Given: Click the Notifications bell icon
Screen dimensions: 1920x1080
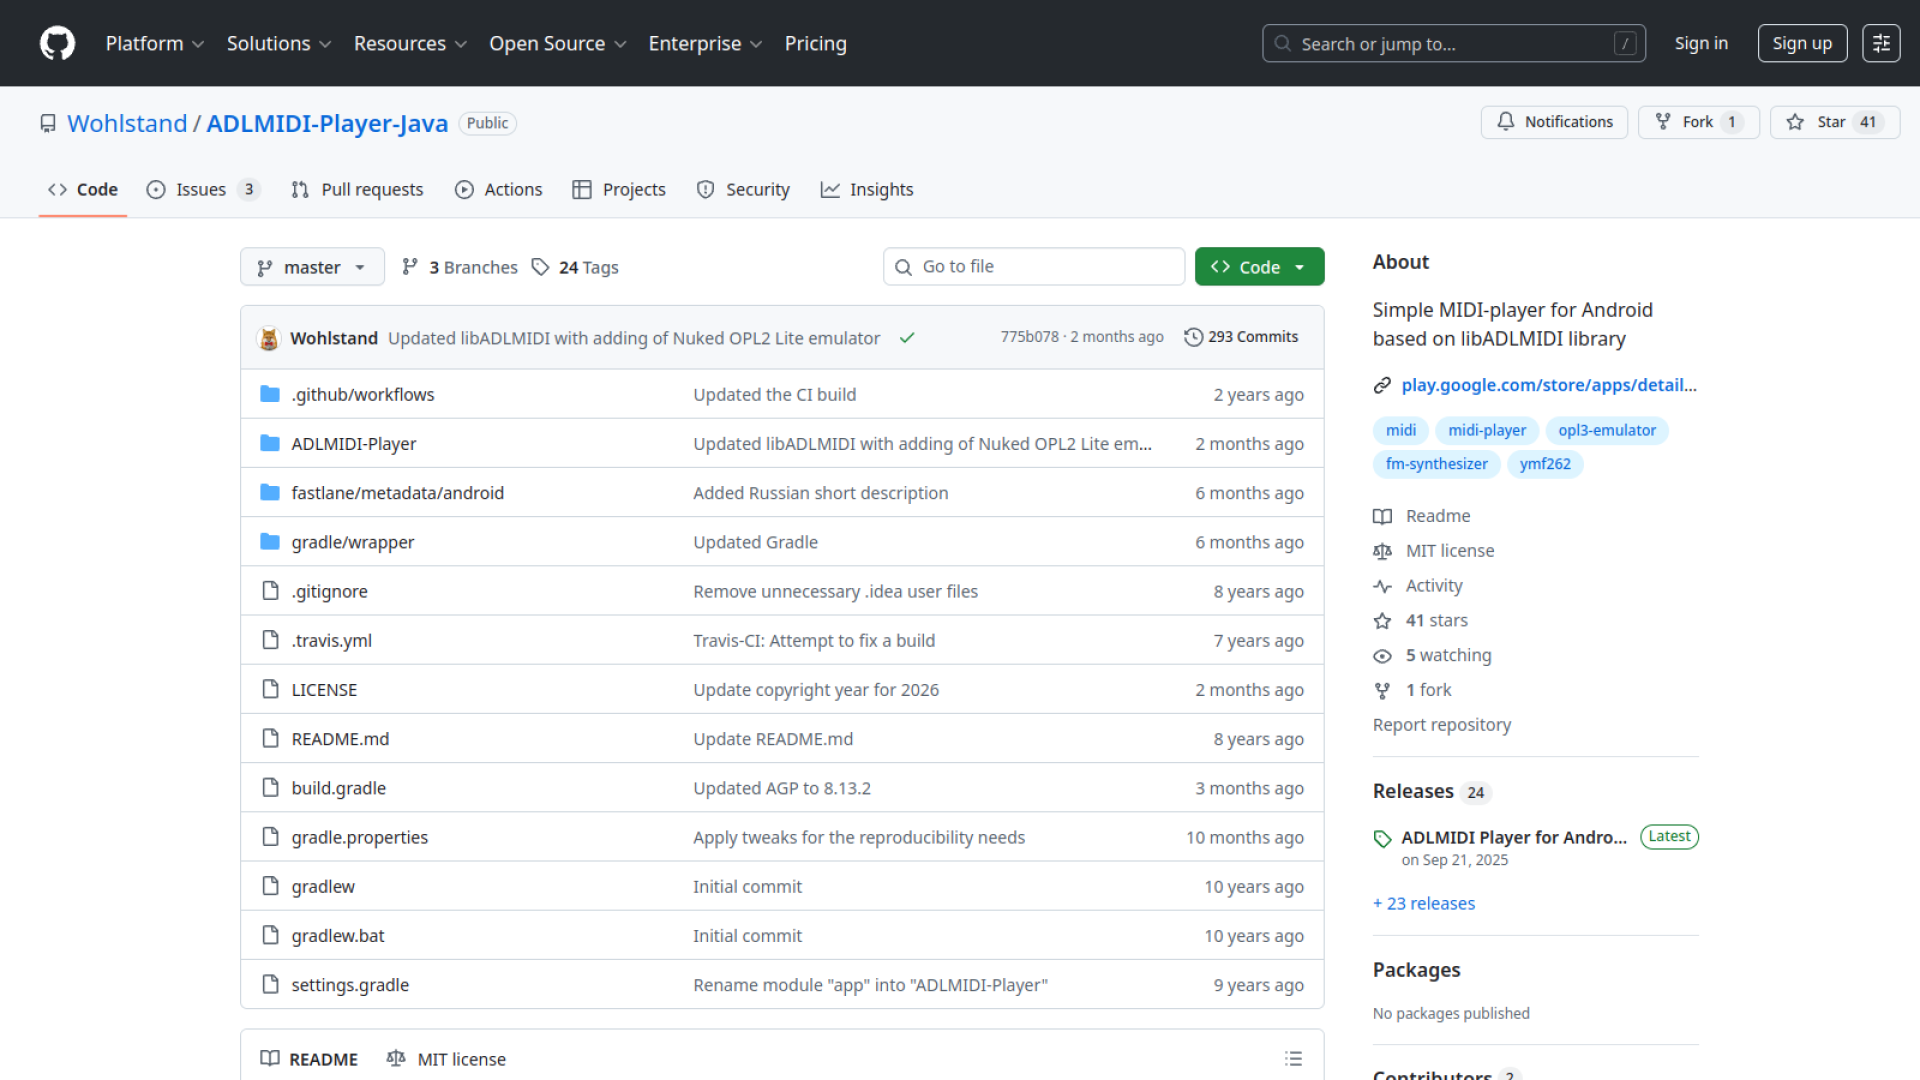Looking at the screenshot, I should pyautogui.click(x=1505, y=122).
